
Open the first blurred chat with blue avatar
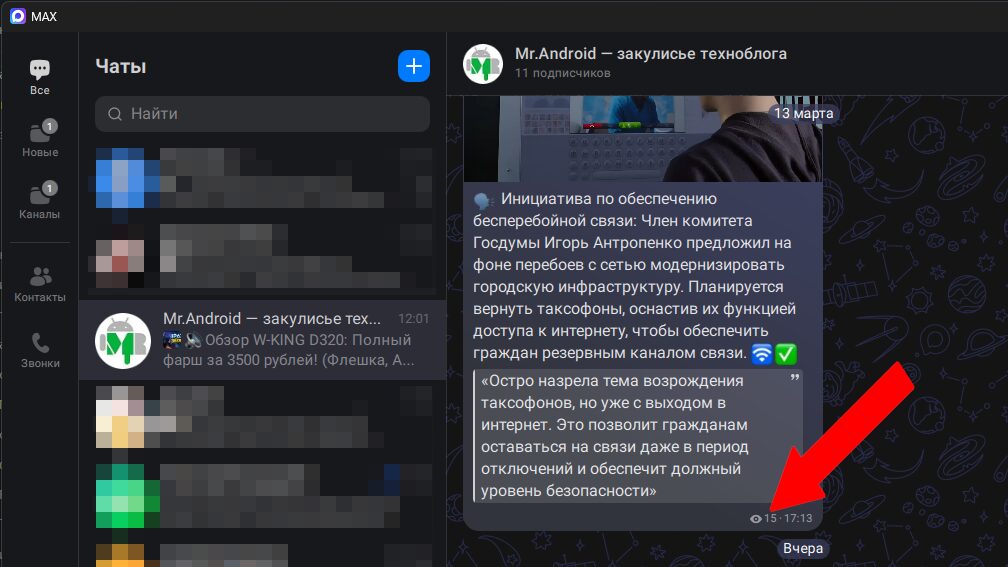point(262,178)
